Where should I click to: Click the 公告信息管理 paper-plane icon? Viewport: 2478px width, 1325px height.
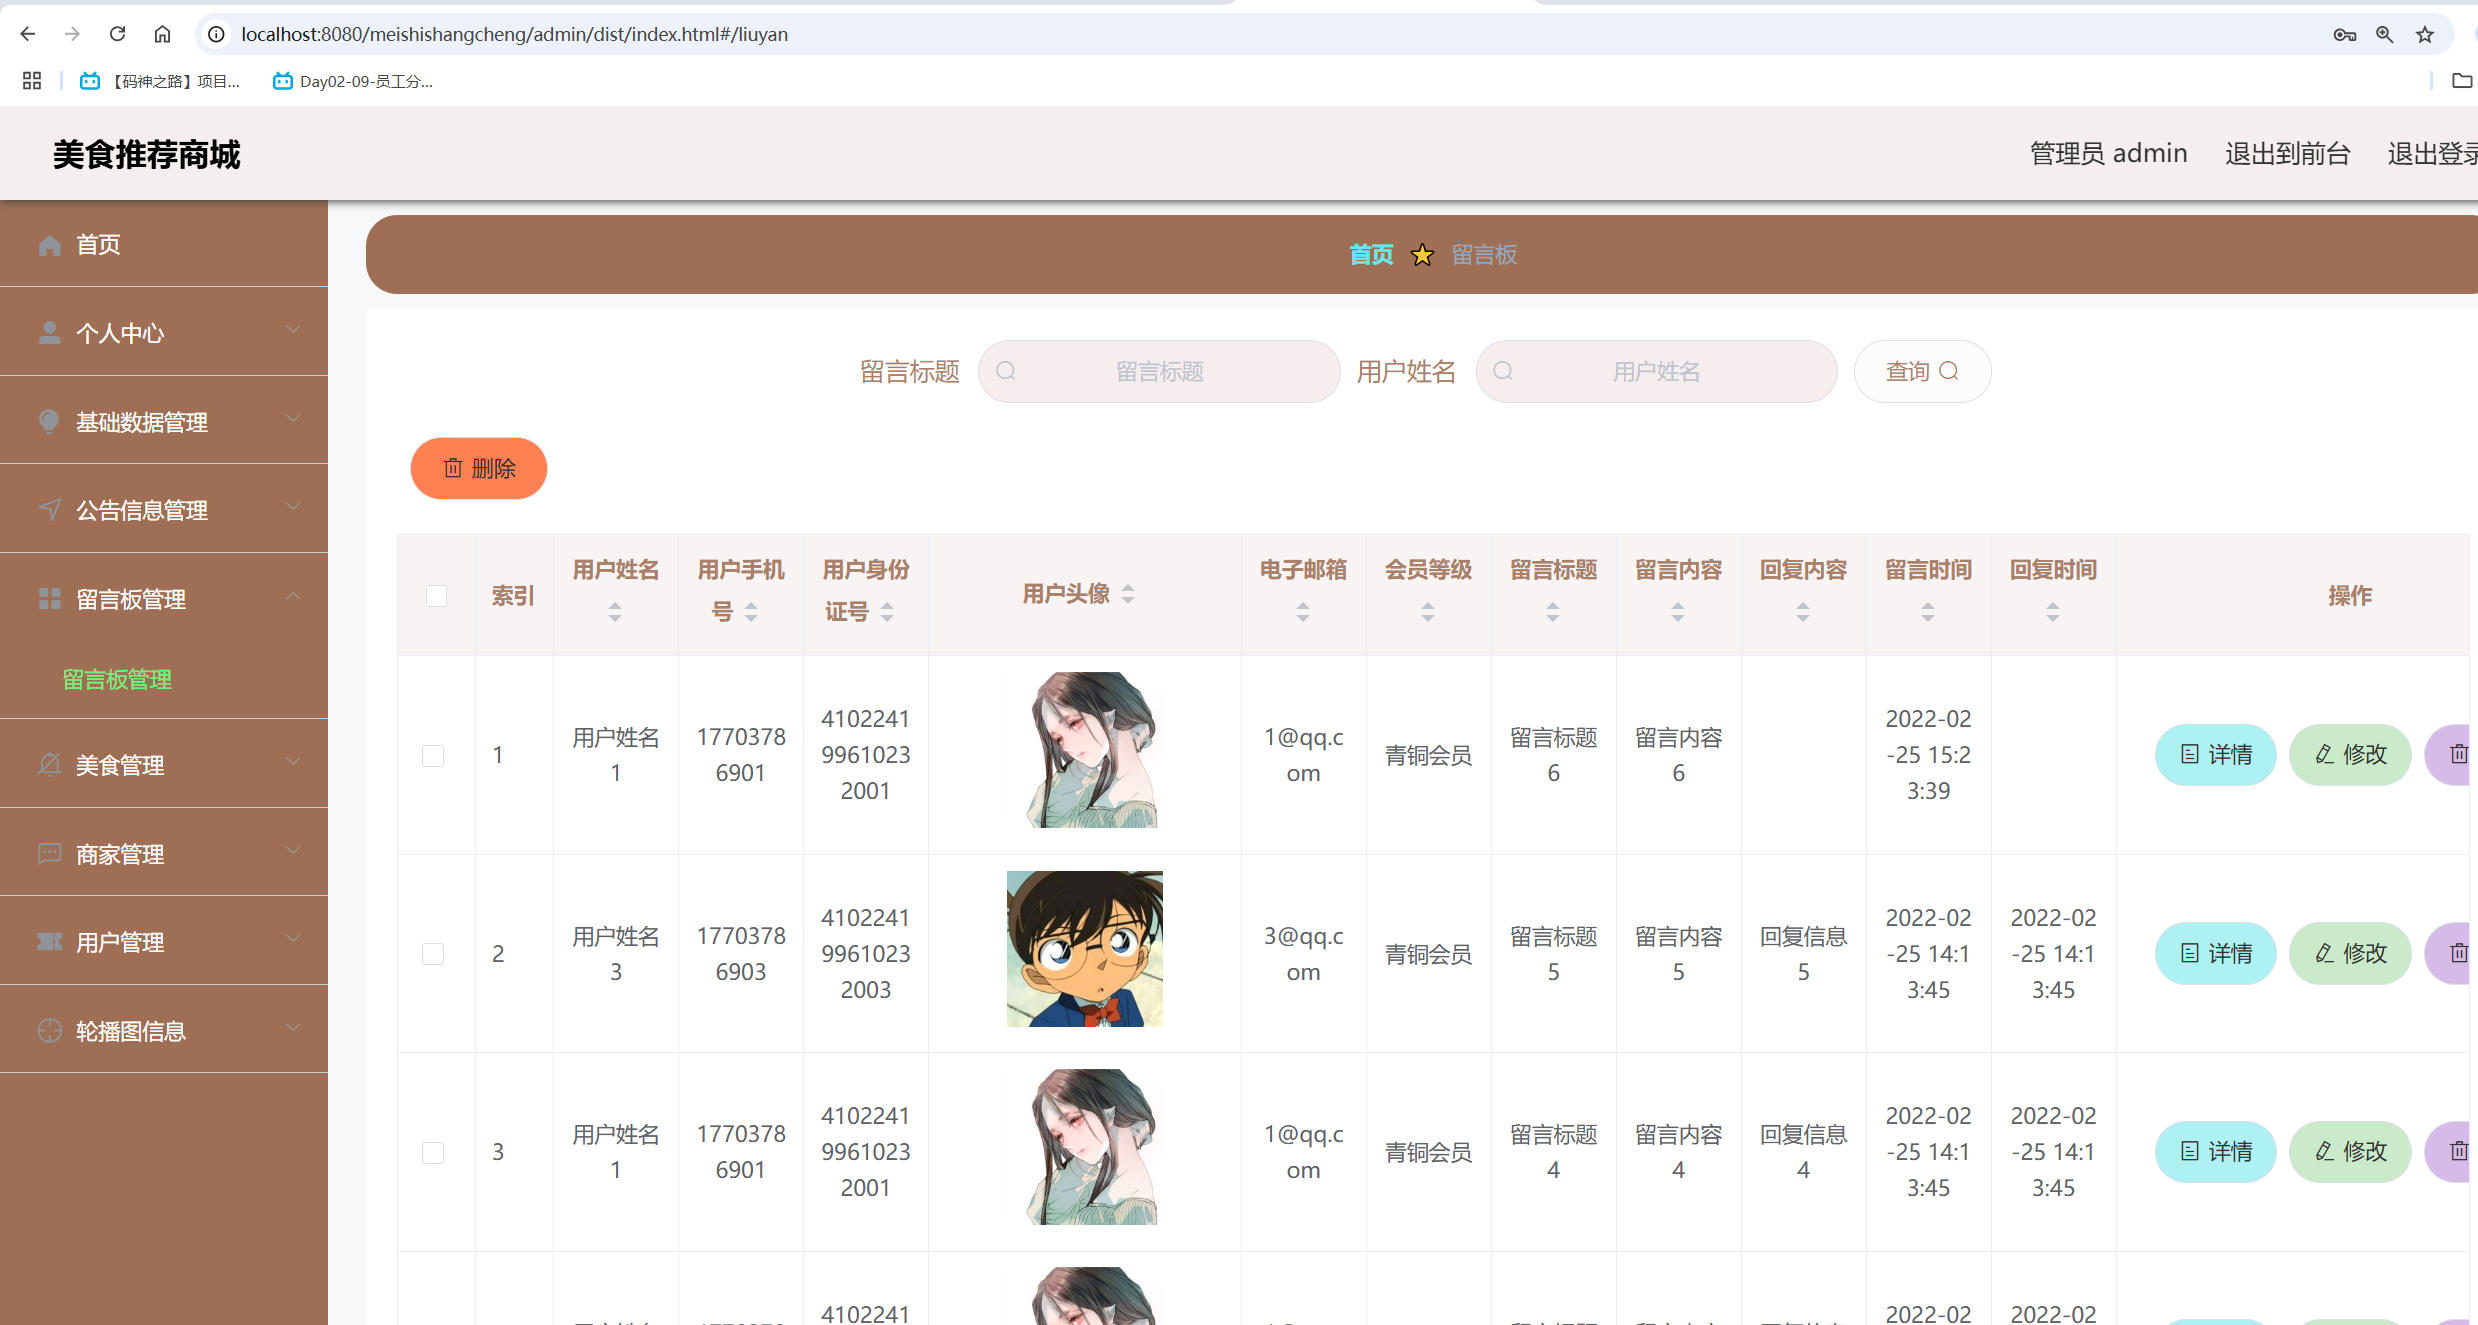click(49, 509)
